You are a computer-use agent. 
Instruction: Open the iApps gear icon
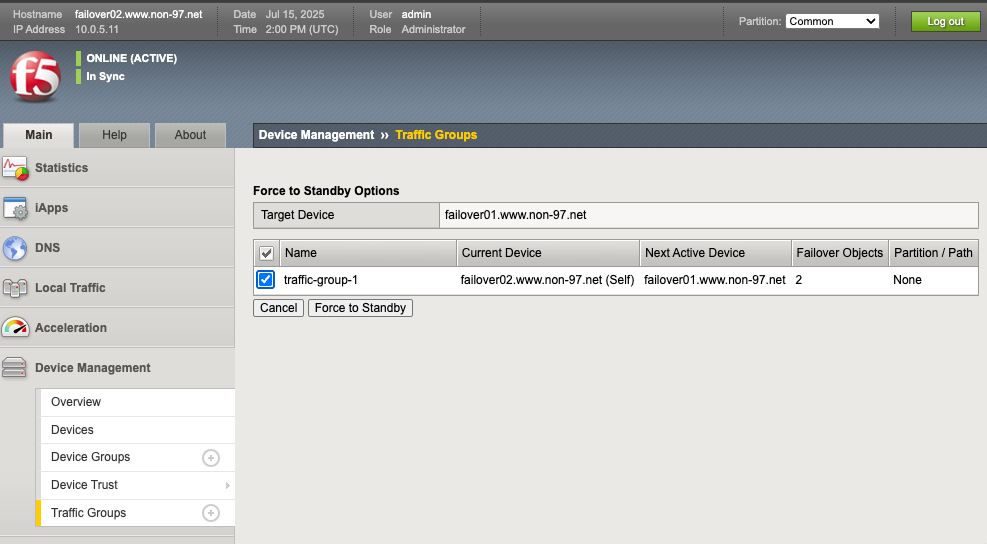15,208
